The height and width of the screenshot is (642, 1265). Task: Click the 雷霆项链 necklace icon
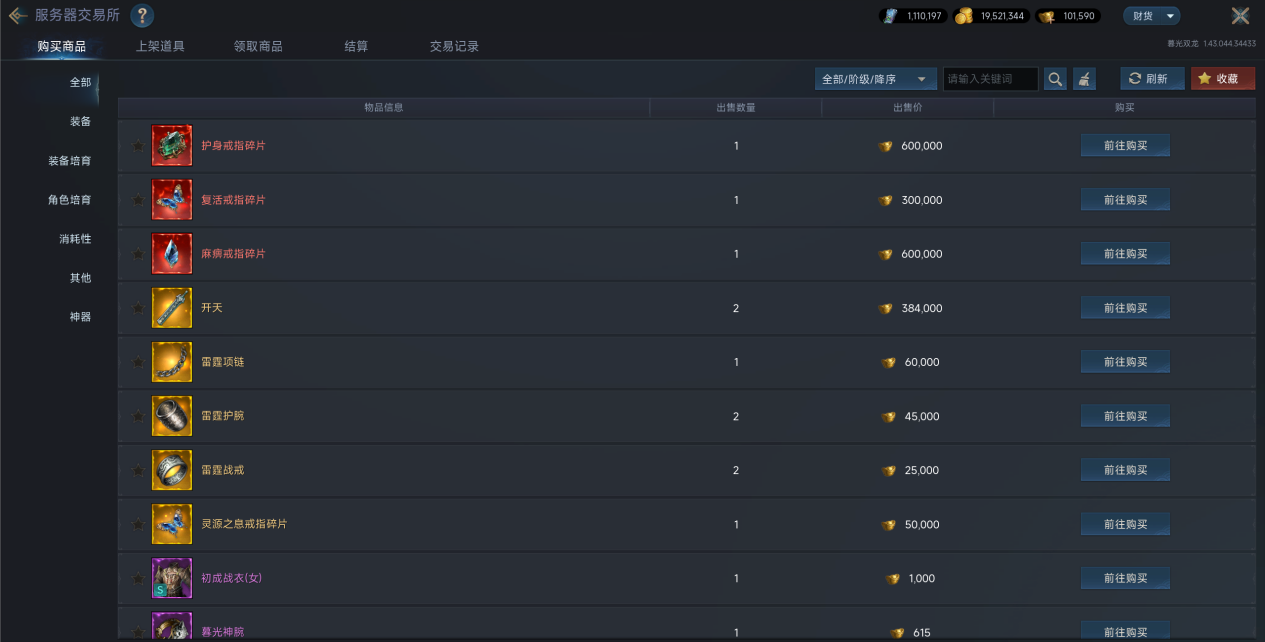171,362
